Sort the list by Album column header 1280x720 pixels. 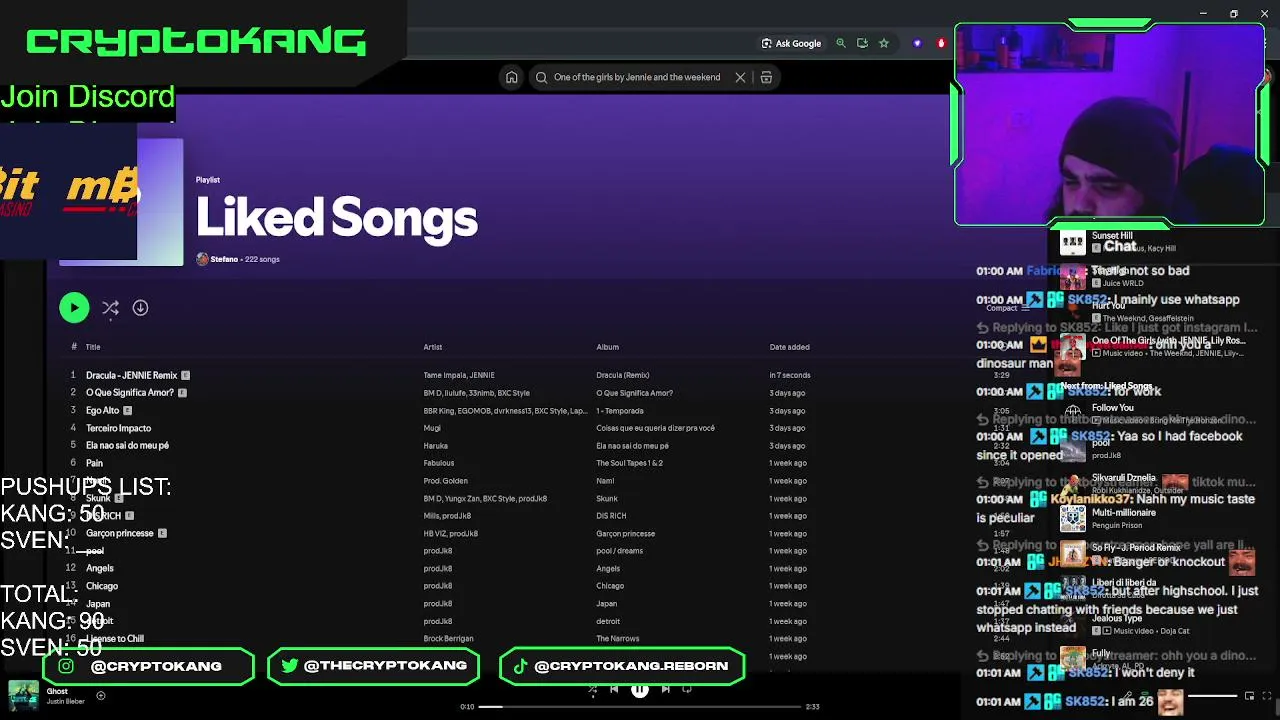pyautogui.click(x=607, y=347)
